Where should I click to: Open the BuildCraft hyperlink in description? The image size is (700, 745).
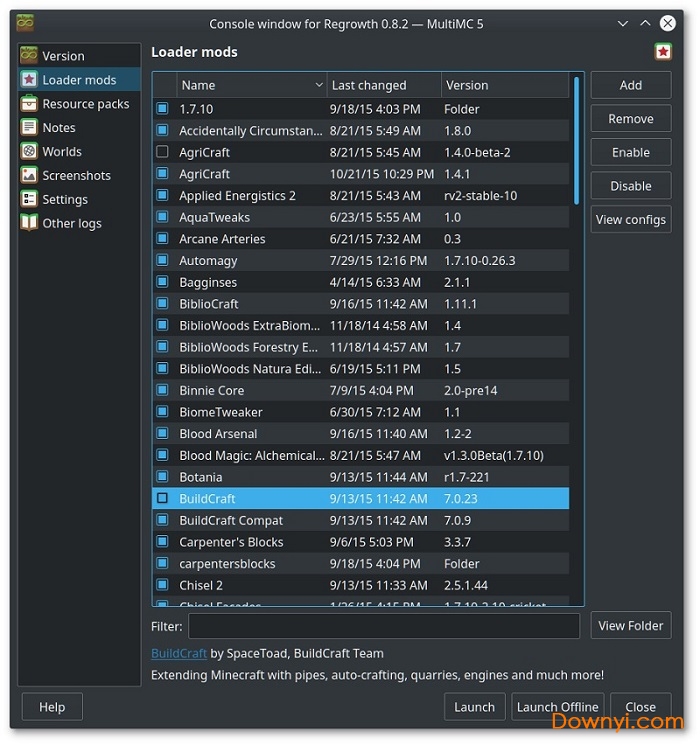[179, 653]
